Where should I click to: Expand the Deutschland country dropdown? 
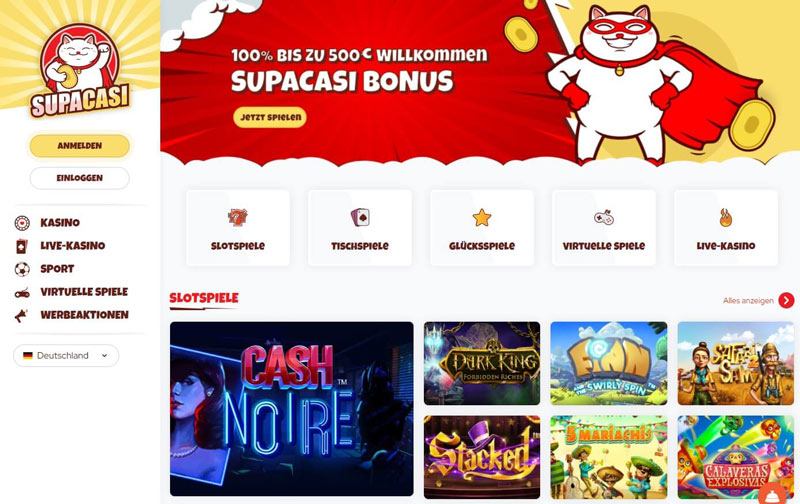pos(66,356)
